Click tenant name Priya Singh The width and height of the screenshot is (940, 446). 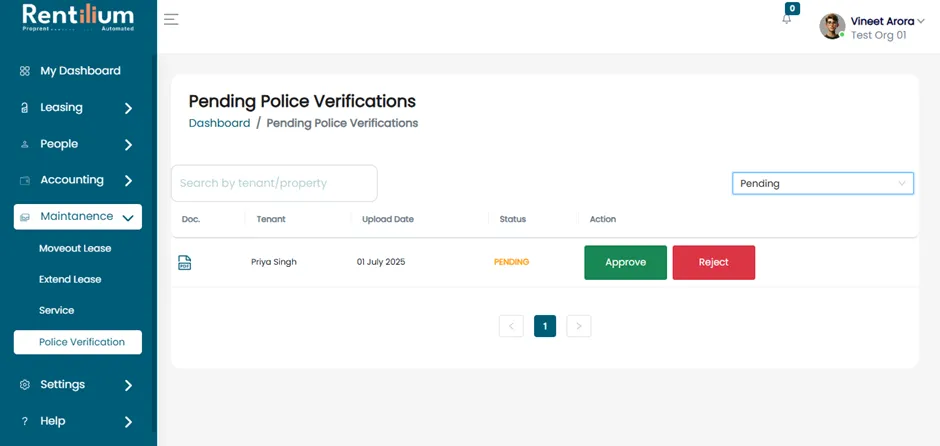[274, 262]
